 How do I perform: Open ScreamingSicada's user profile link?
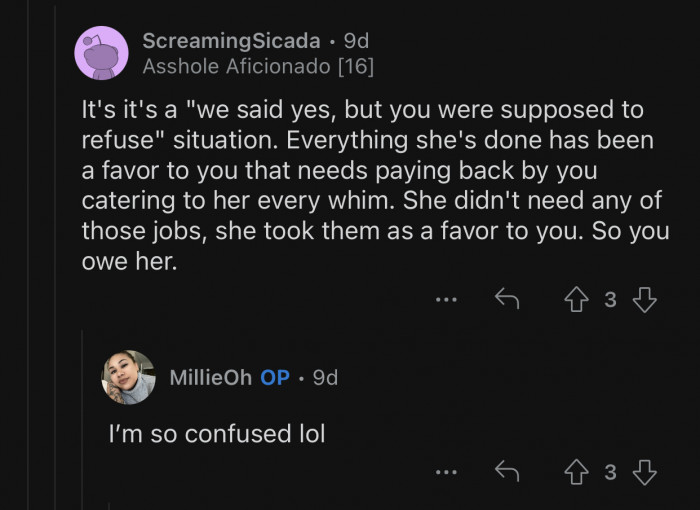[232, 41]
